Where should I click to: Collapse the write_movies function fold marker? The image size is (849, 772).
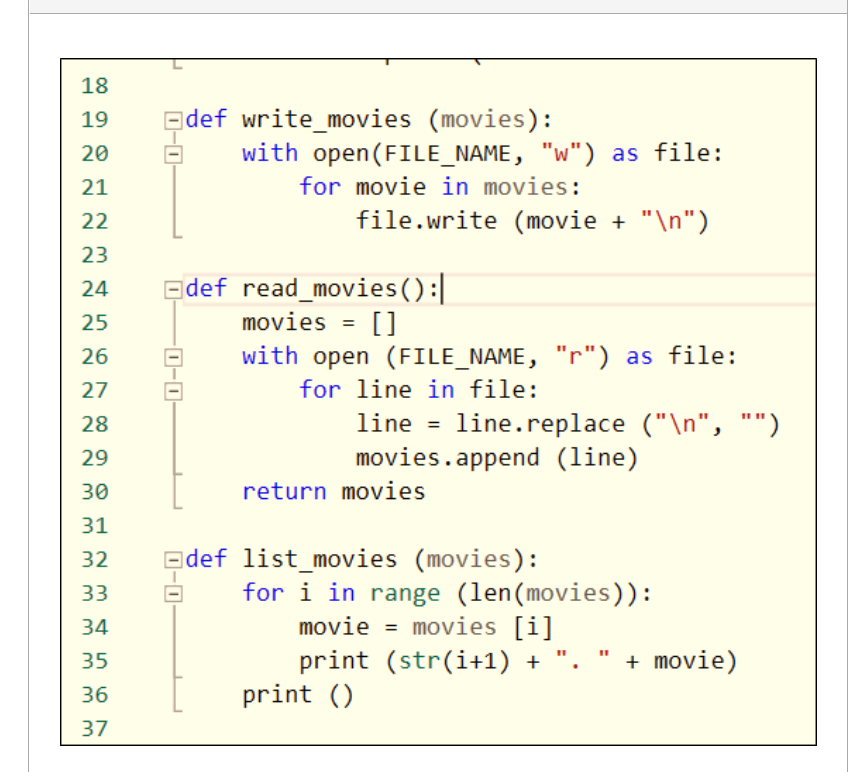[172, 119]
